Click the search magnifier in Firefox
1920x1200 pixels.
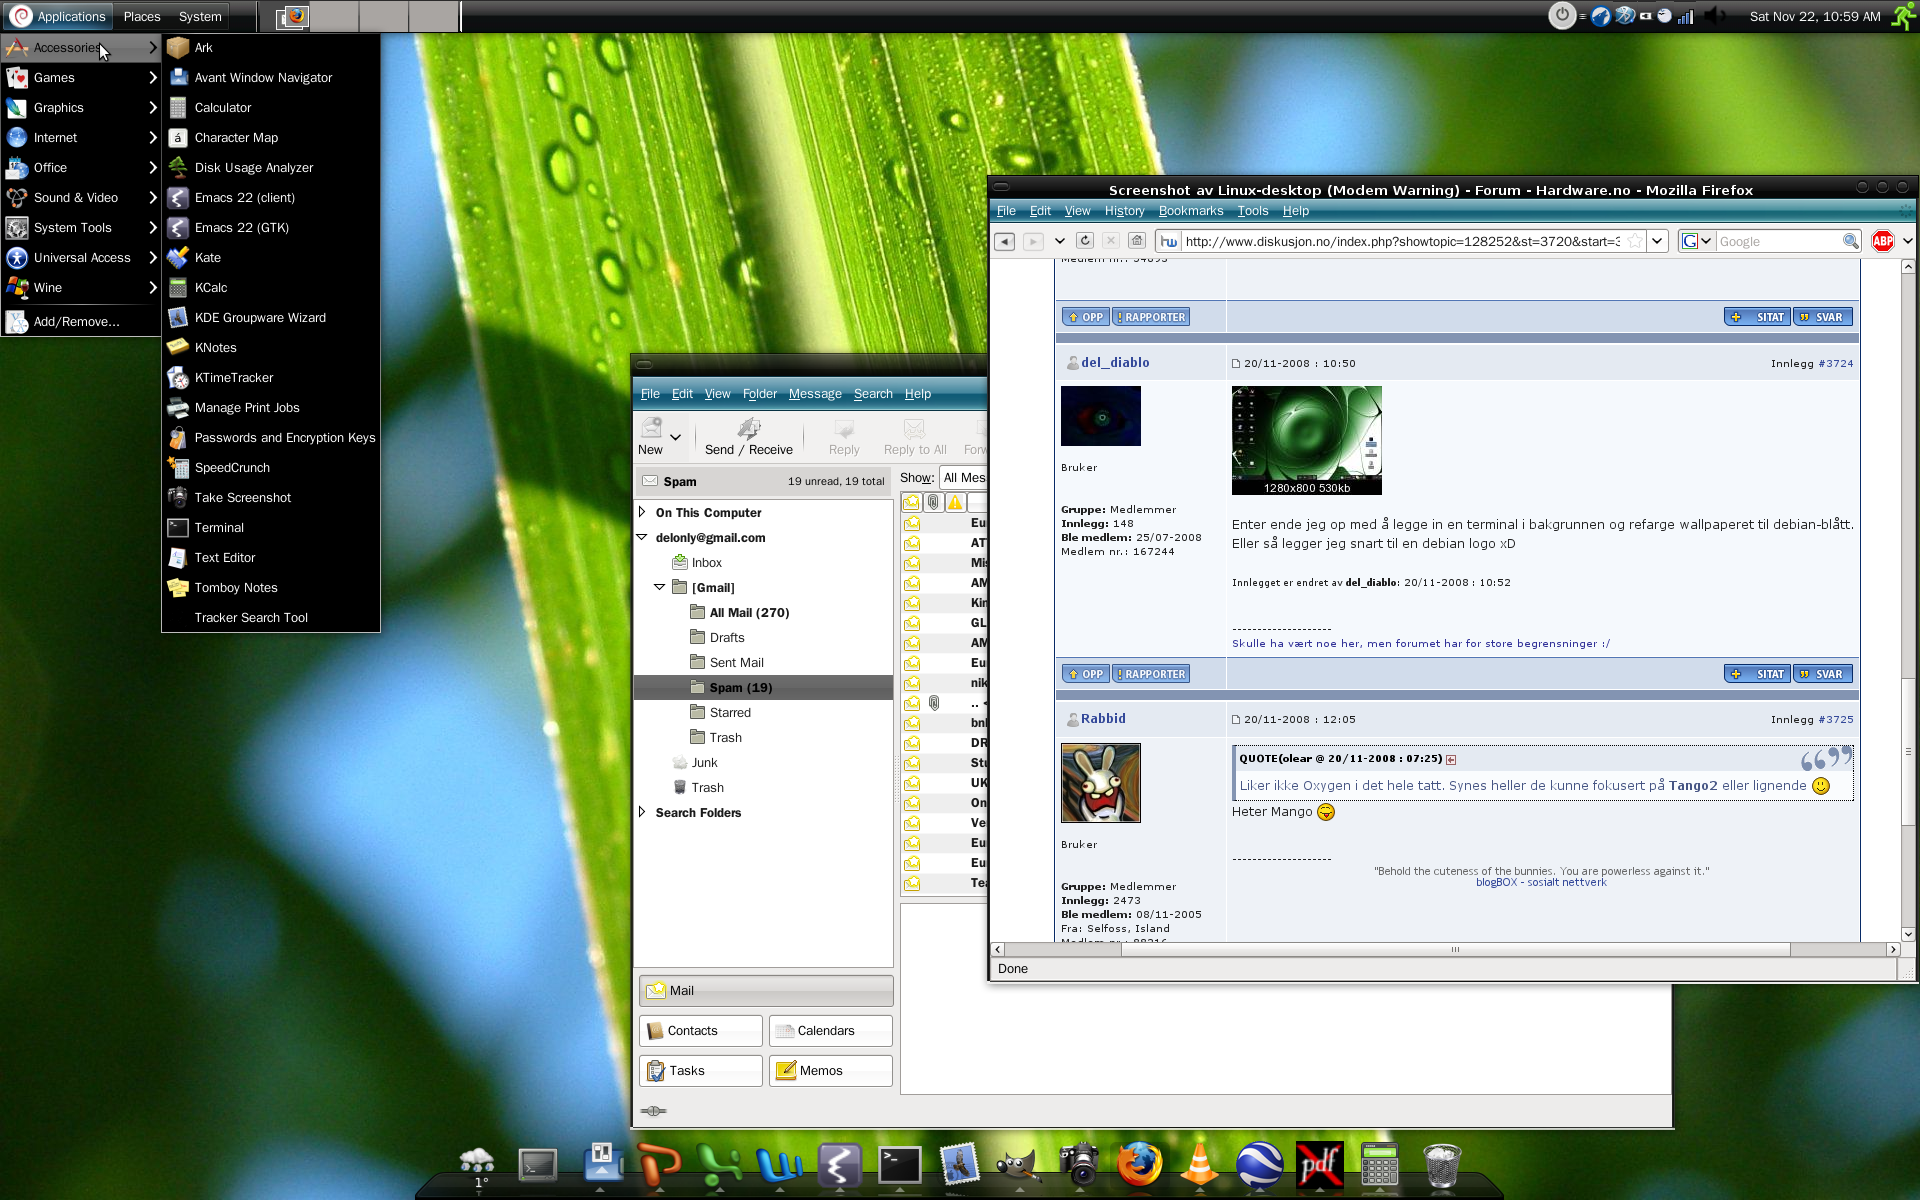pos(1851,241)
